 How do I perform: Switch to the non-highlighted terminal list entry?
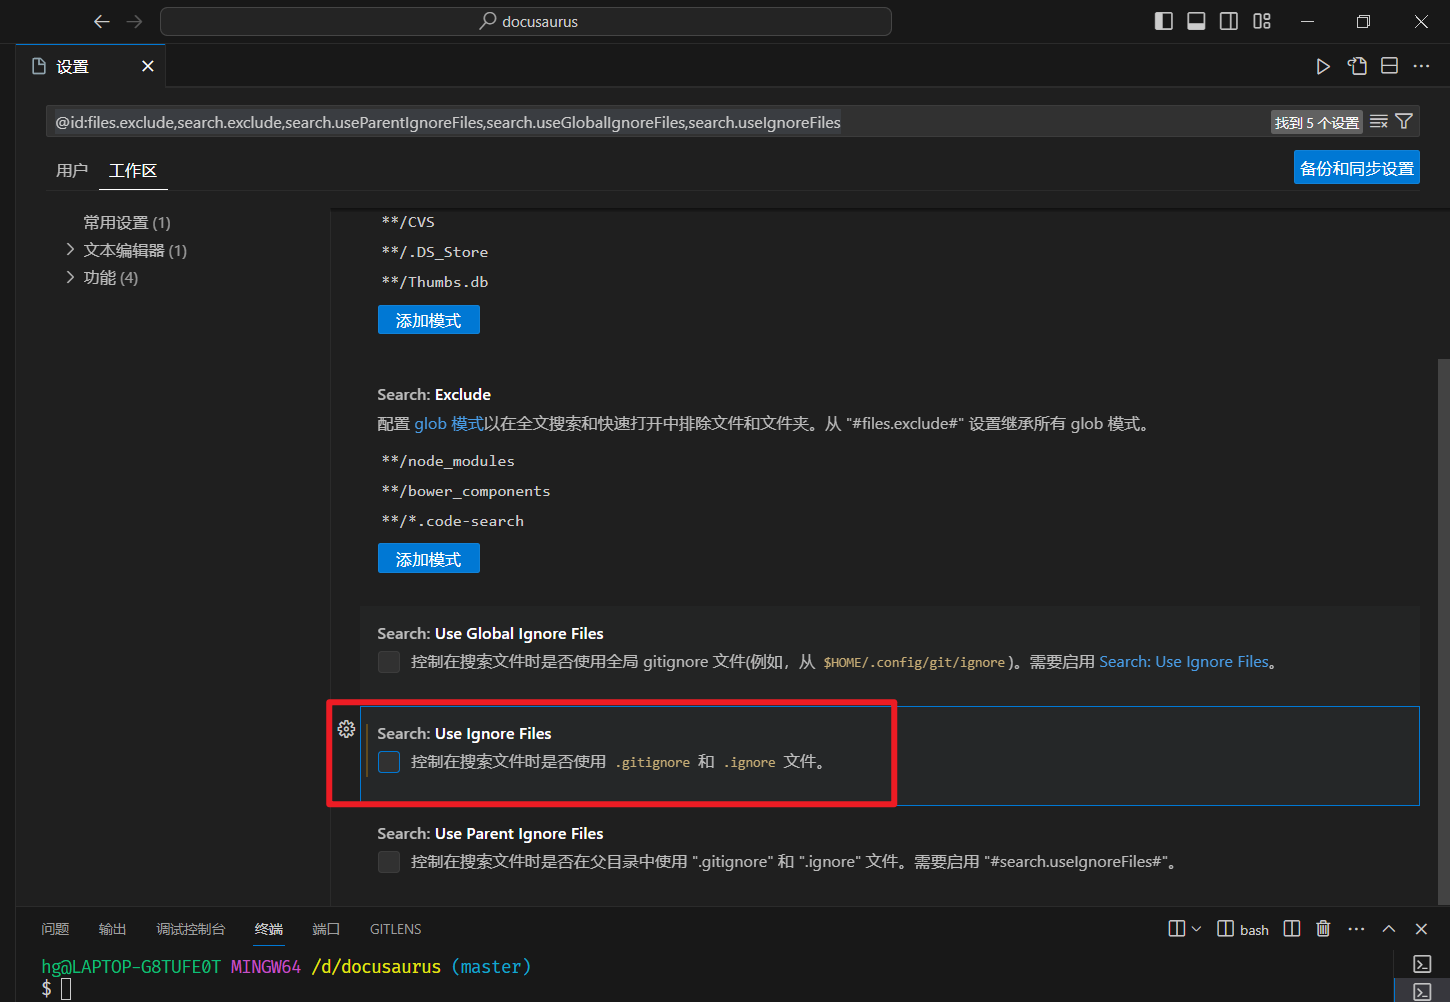pyautogui.click(x=1422, y=963)
